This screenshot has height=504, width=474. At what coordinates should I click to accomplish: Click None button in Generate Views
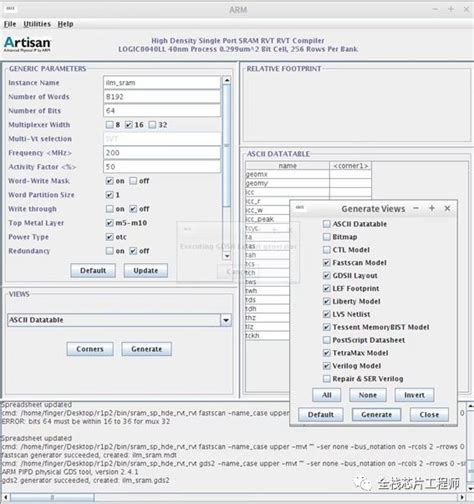368,395
